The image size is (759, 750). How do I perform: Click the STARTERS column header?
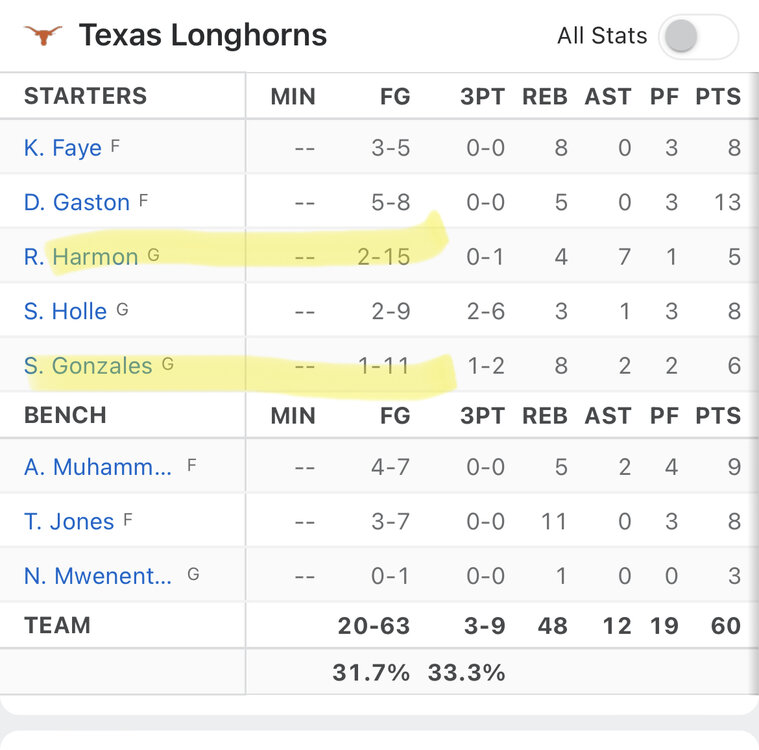[85, 96]
